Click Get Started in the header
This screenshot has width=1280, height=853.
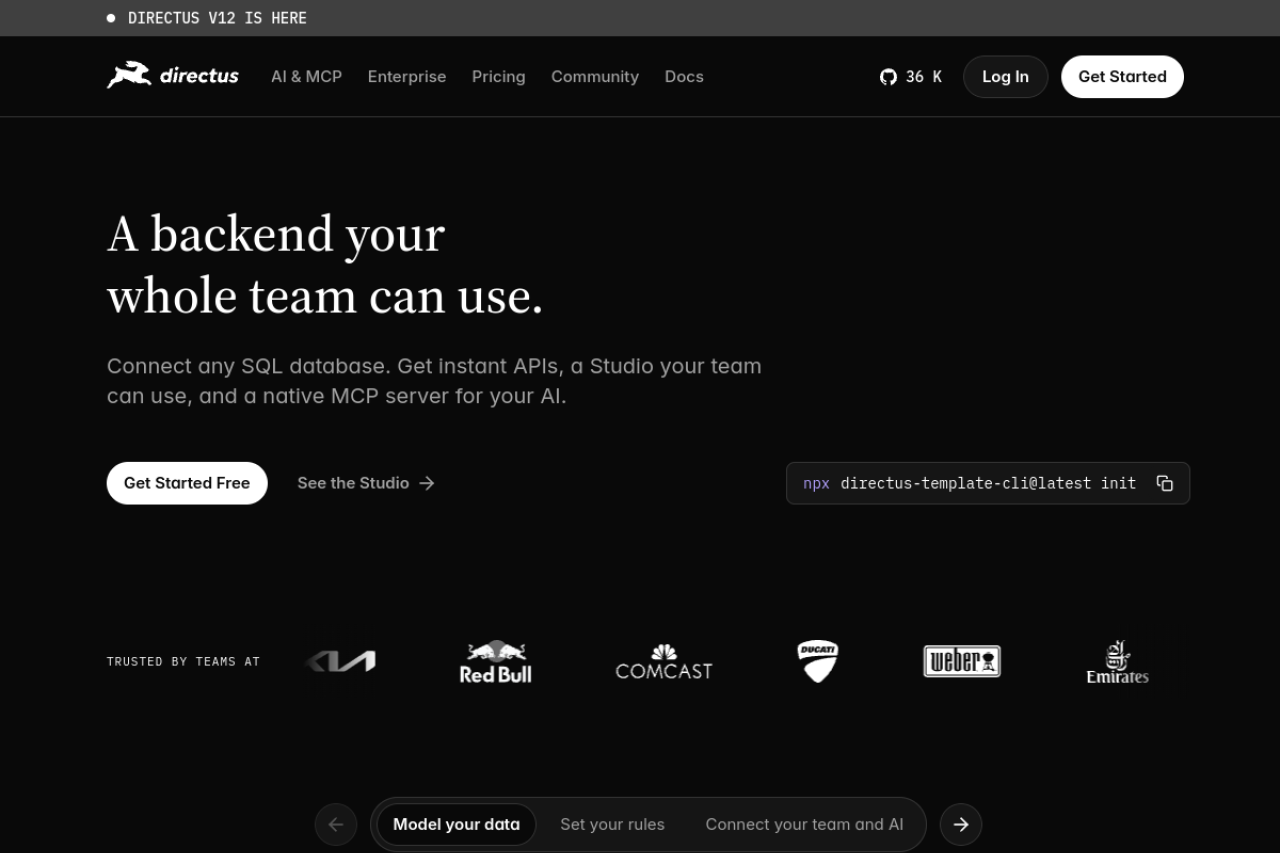tap(1122, 77)
